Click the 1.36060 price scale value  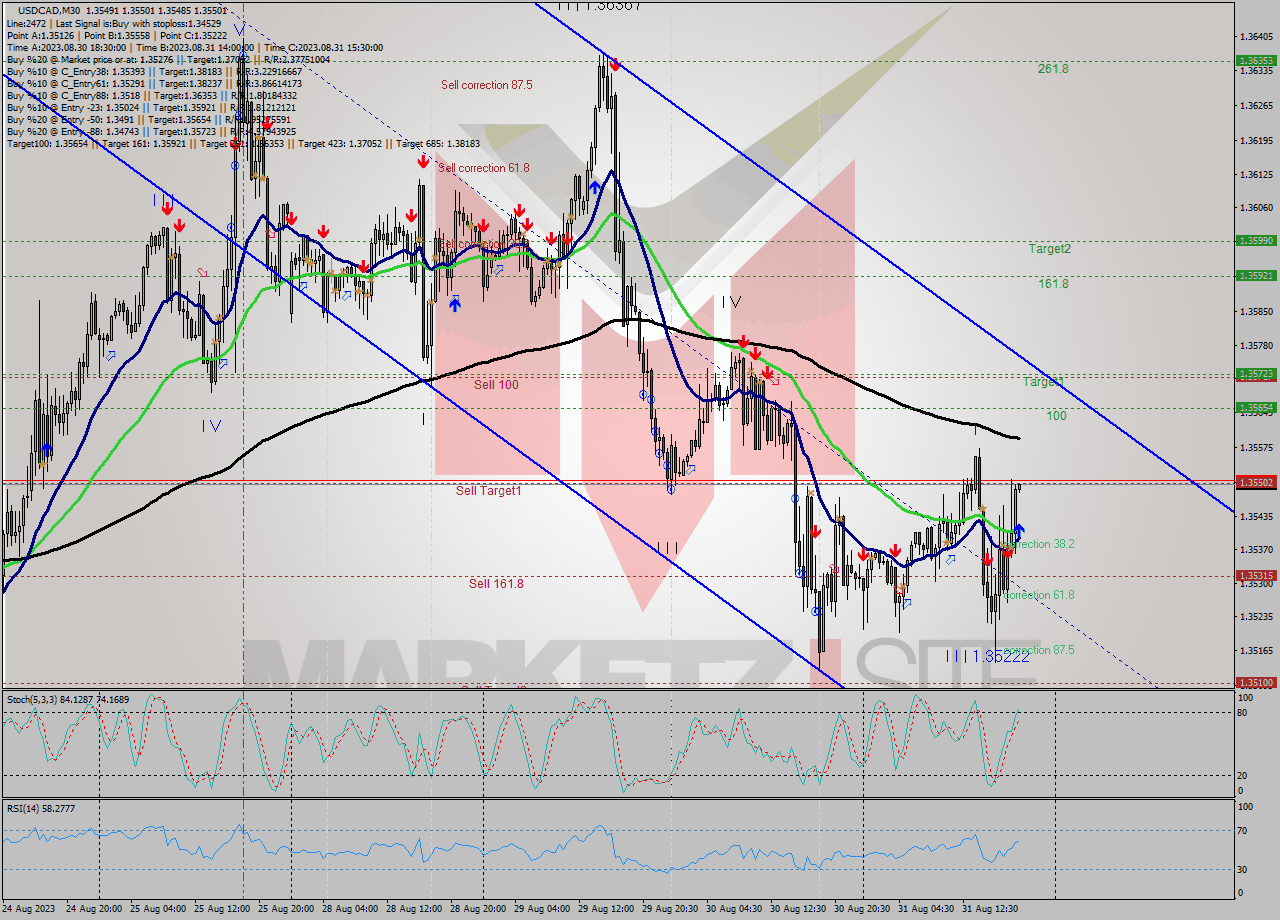[x=1256, y=208]
